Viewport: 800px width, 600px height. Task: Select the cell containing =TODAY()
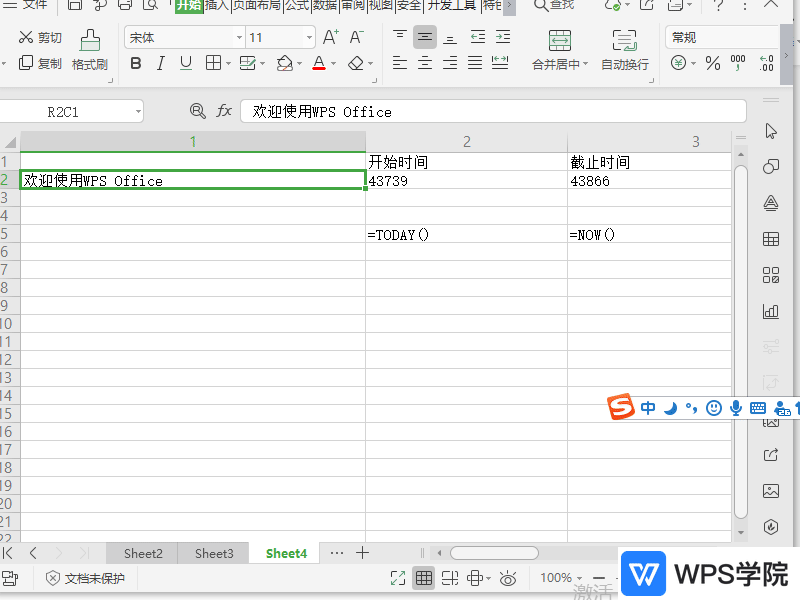pyautogui.click(x=465, y=234)
